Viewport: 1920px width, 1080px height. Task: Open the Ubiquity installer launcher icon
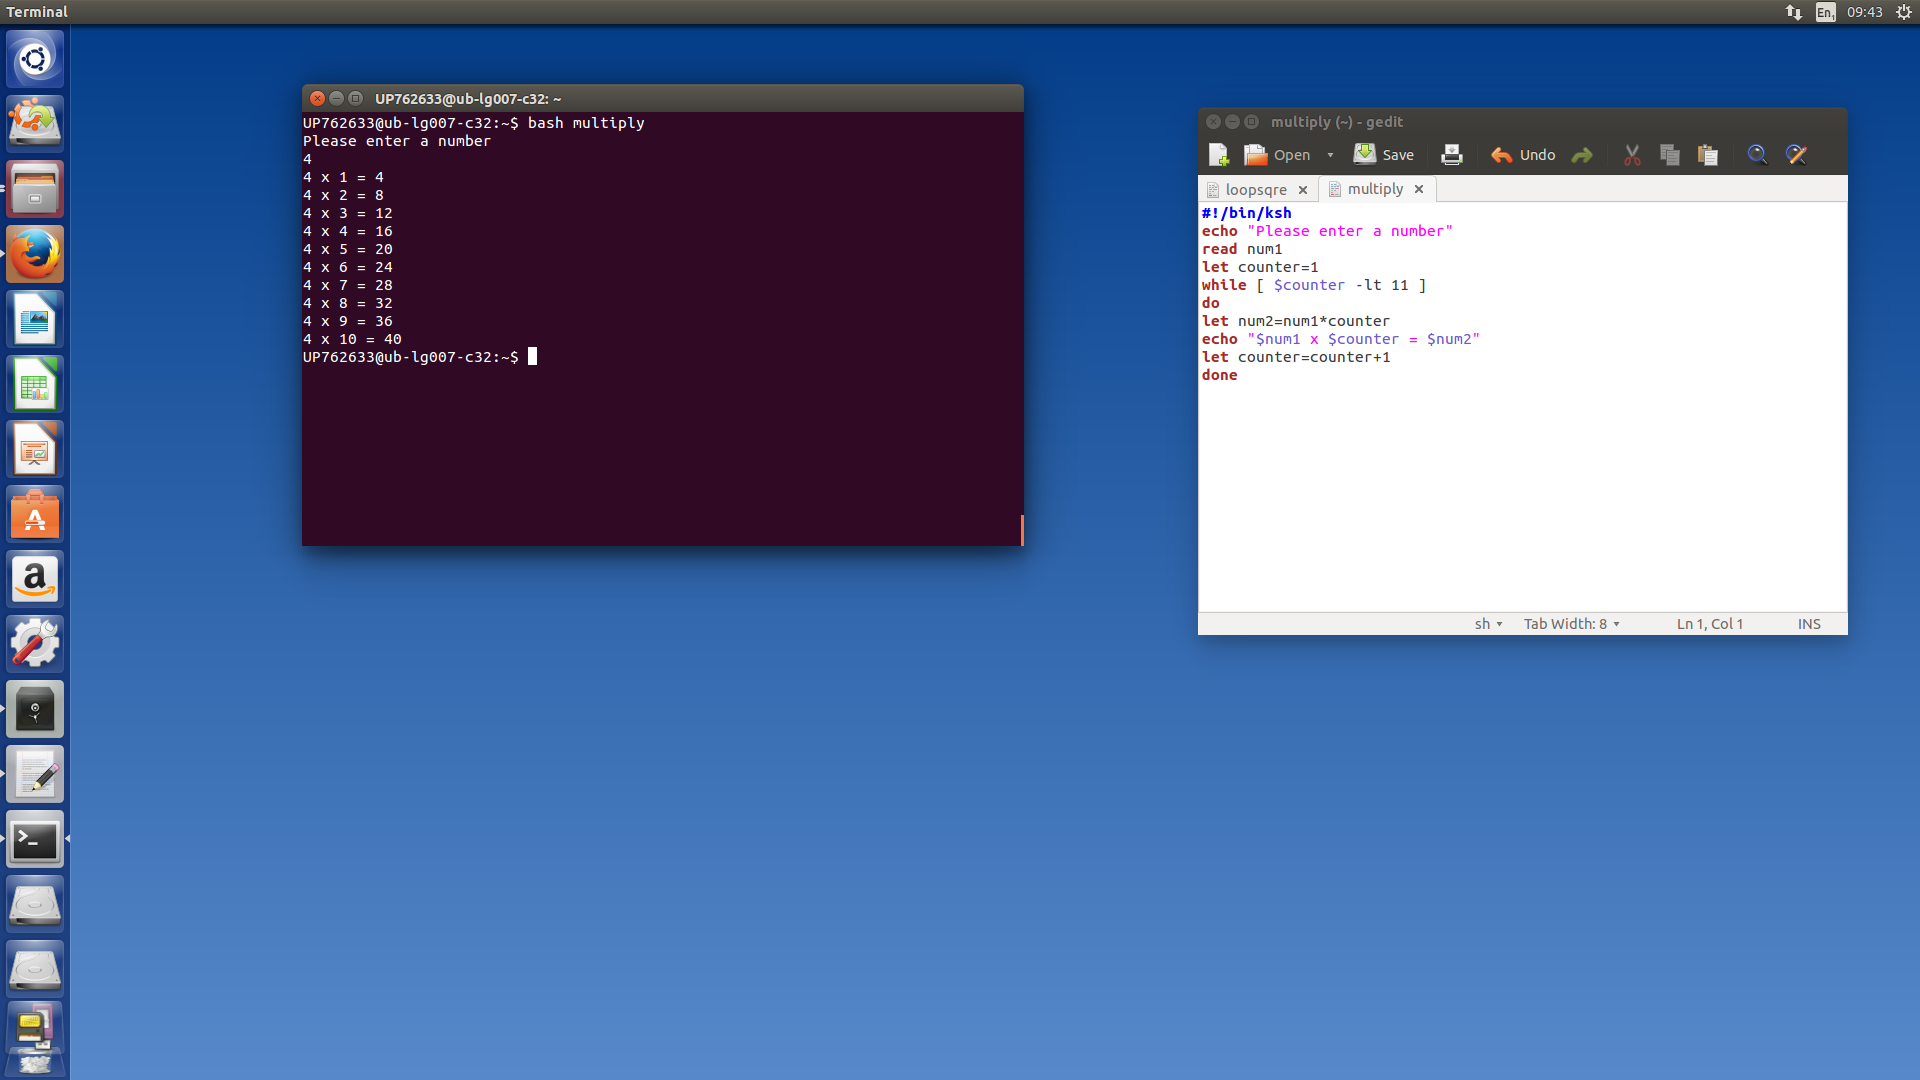(35, 124)
